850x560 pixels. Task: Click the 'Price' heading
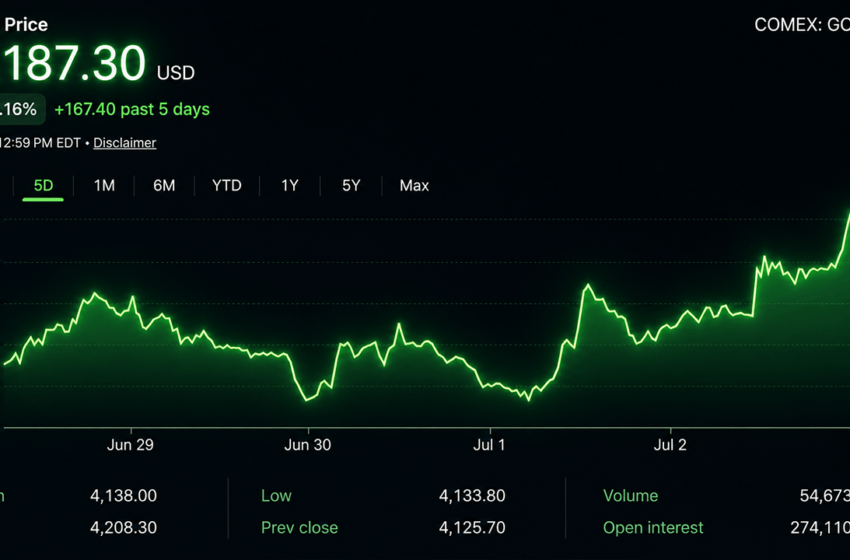25,24
